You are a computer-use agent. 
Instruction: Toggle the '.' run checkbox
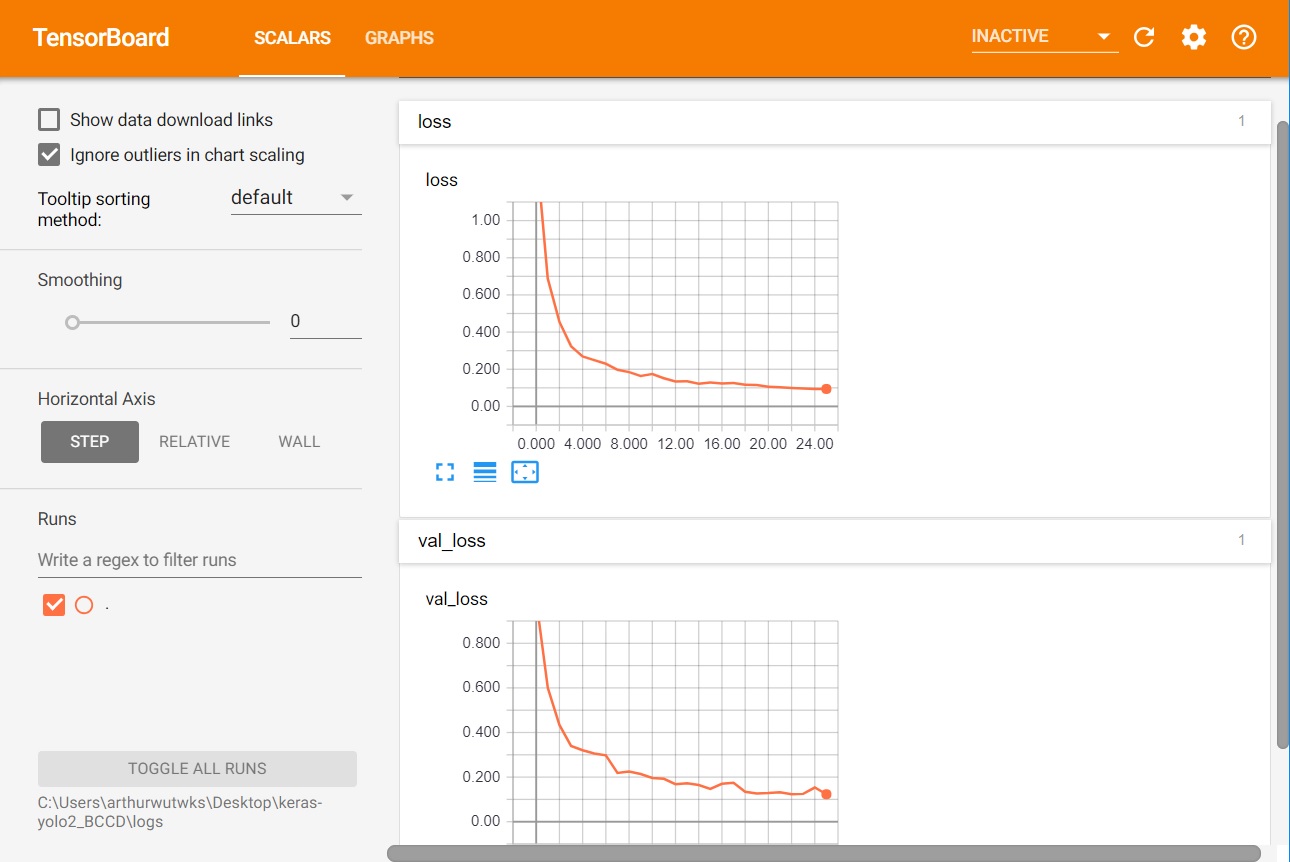pyautogui.click(x=54, y=605)
